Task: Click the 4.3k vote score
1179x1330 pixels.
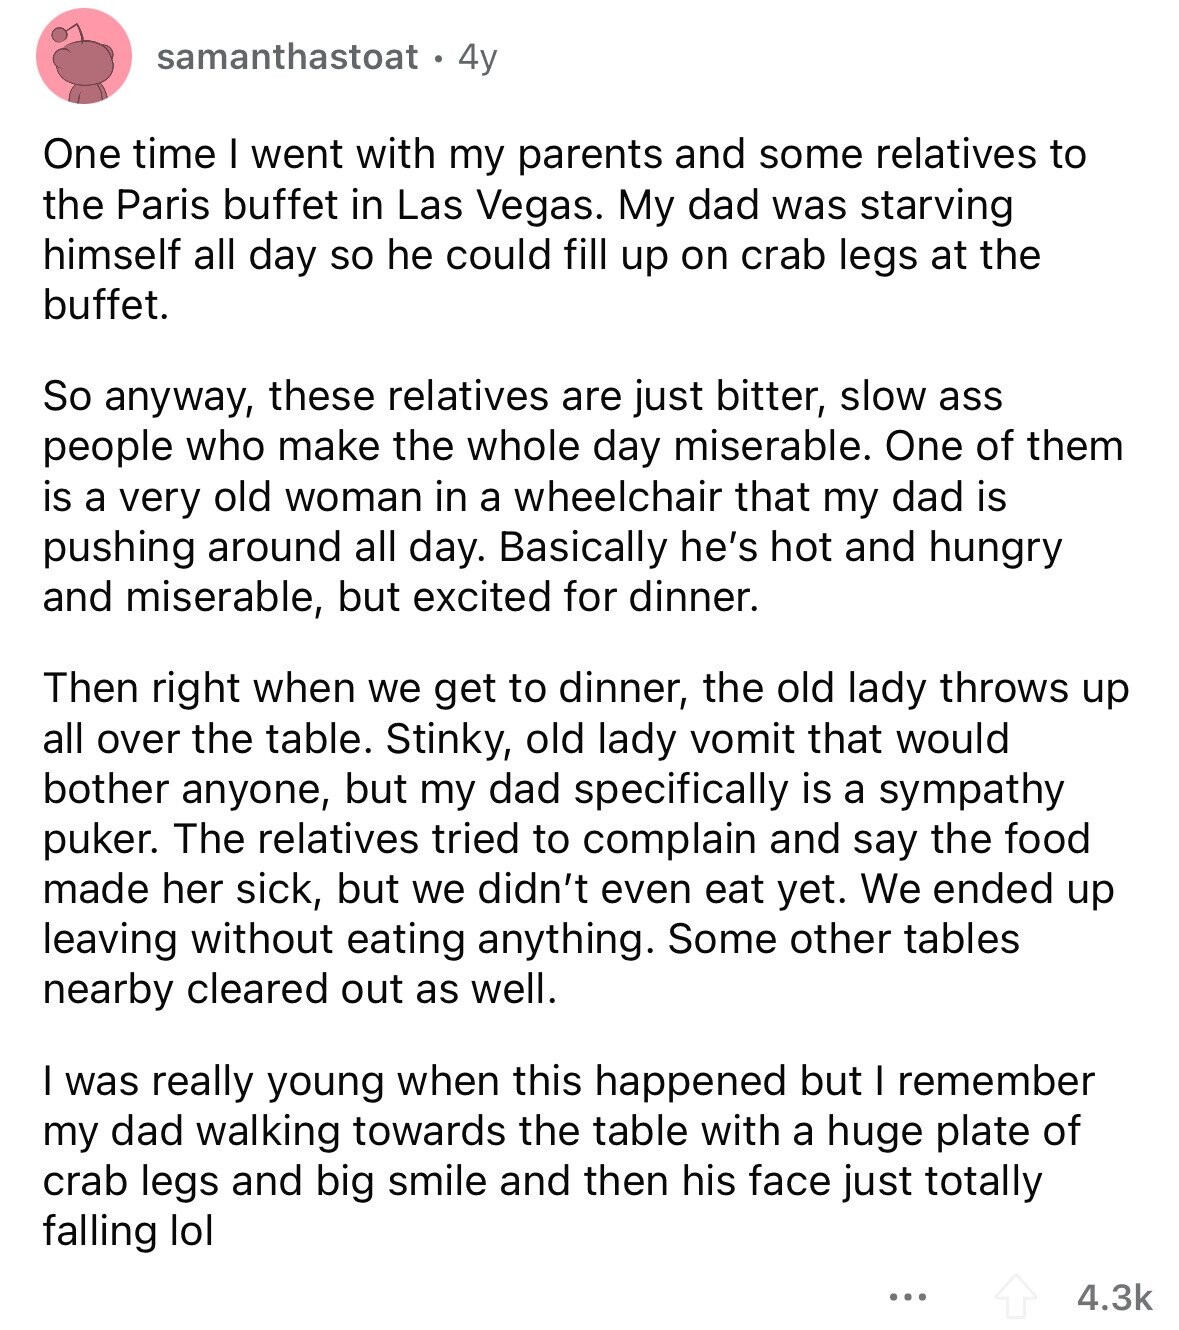Action: (1114, 1297)
